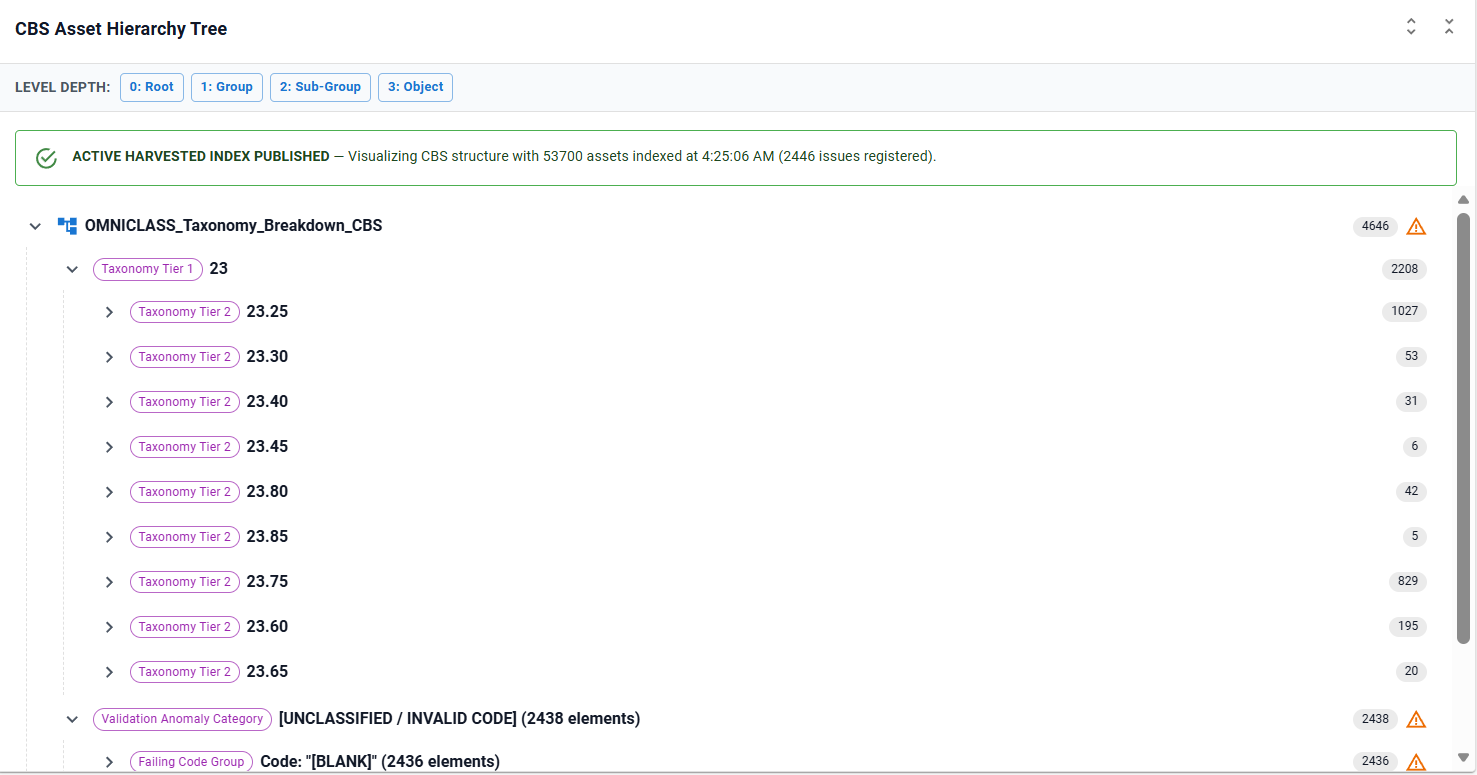Collapse the OMNICLASS_Taxonomy_Breakdown_CBS root node
1477x775 pixels.
tap(35, 226)
